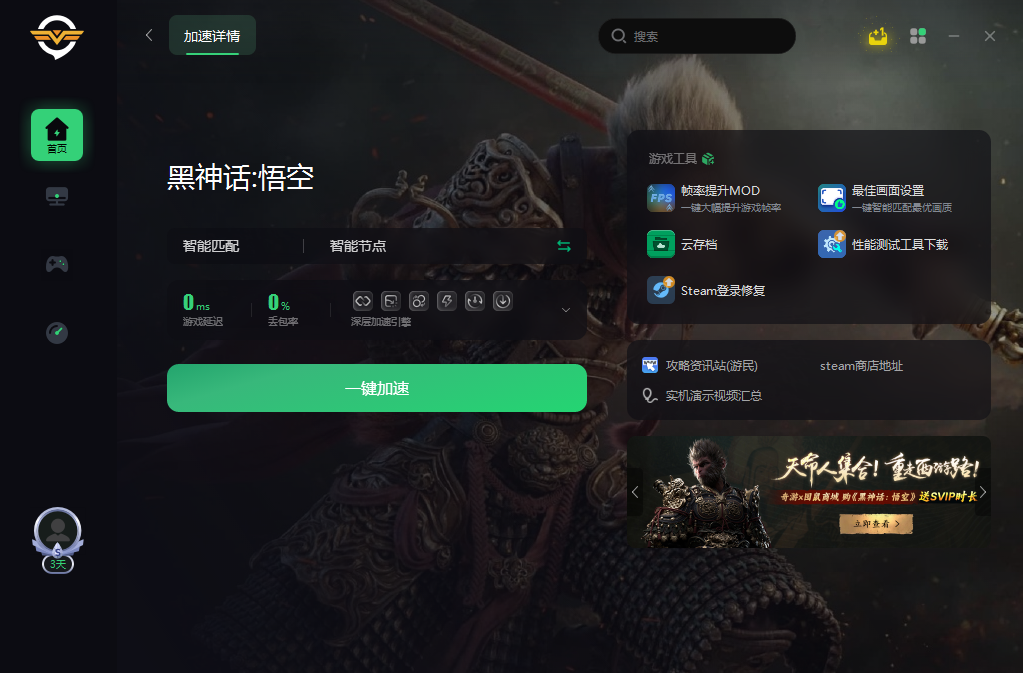Toggle the chain link engine icon
Screen dimensions: 1023x673
coord(419,301)
